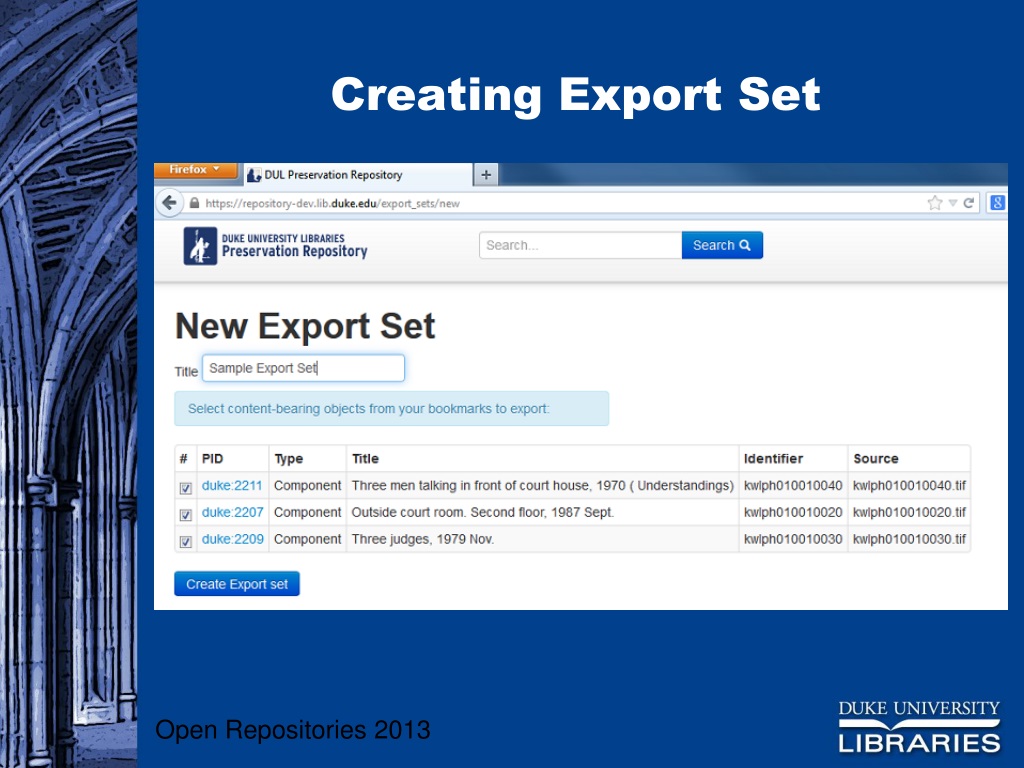Click the Component type in duke:2209 row
Screen dimensions: 1024x768
(x=308, y=539)
